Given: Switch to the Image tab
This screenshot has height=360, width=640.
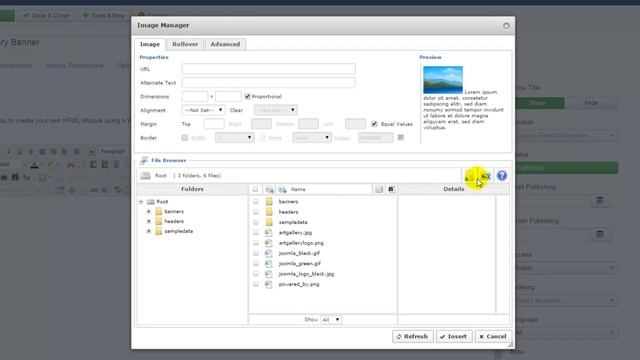Looking at the screenshot, I should point(150,44).
